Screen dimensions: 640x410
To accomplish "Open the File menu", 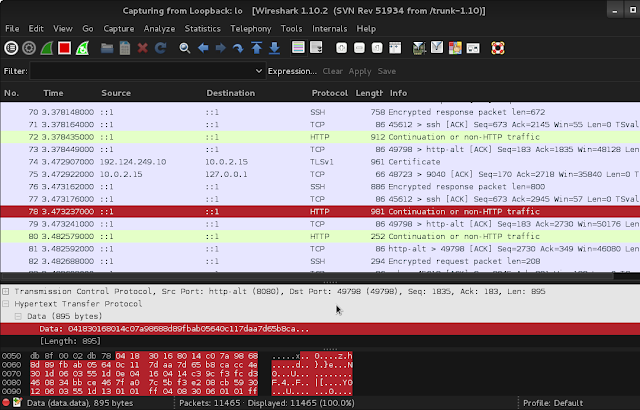I will click(x=12, y=29).
